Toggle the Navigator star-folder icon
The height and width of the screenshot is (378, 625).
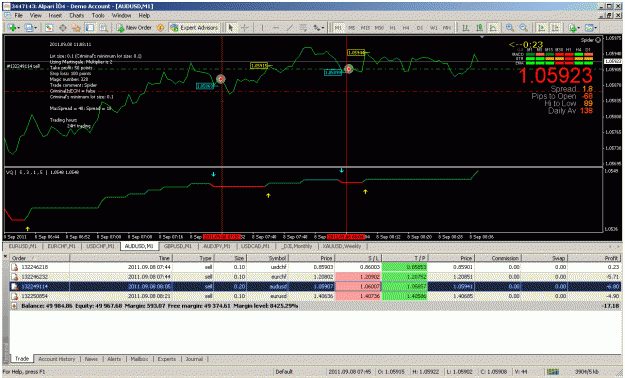coord(76,28)
